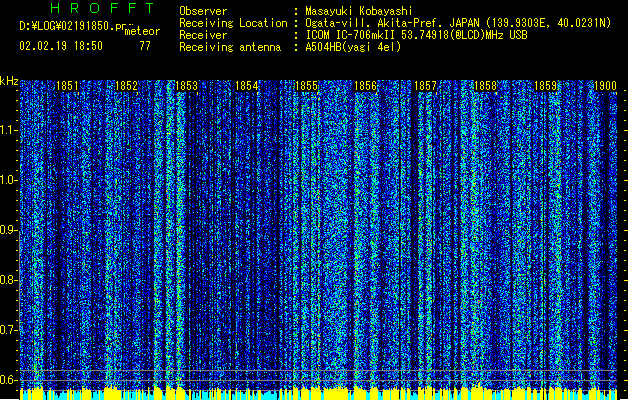Click the Observer field label
This screenshot has width=629, height=400.
[x=203, y=11]
